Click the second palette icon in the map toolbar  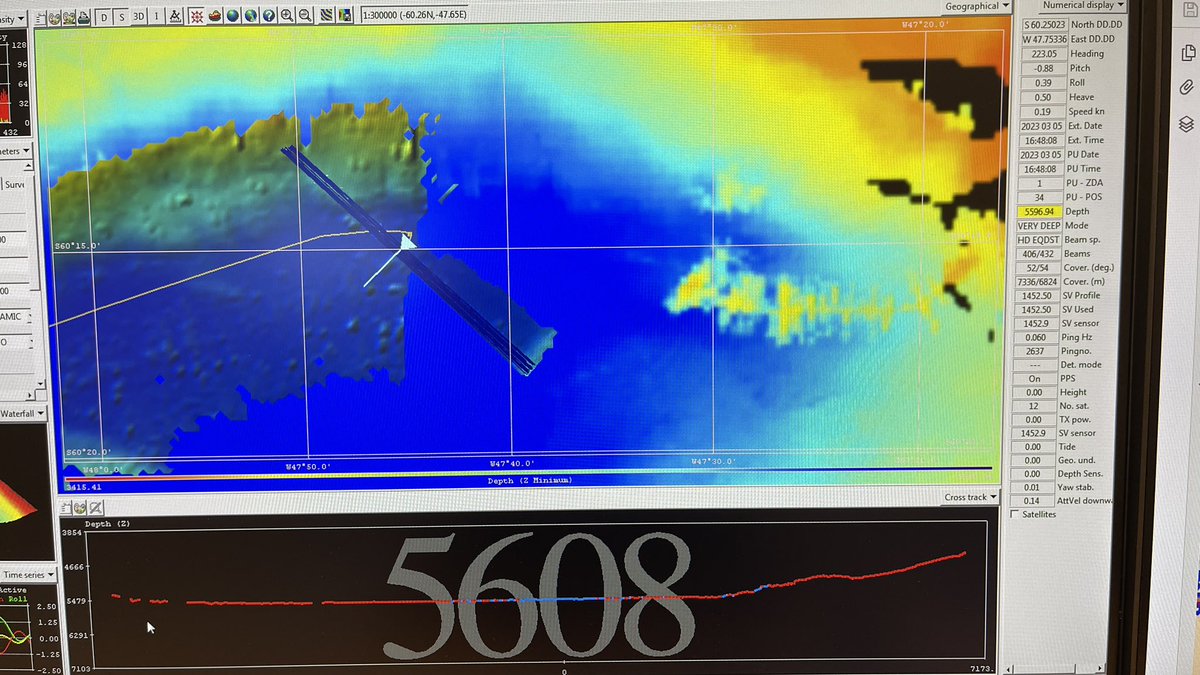point(69,17)
